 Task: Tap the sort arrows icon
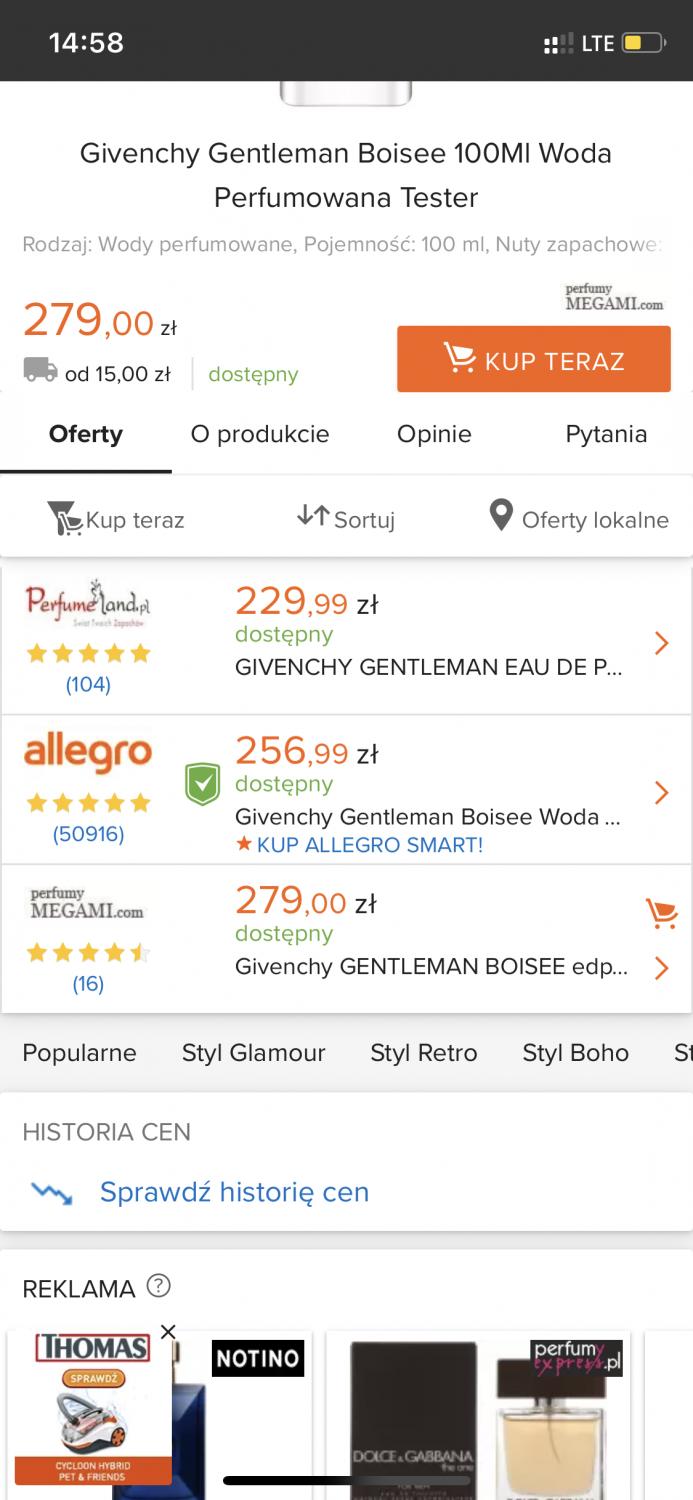313,516
